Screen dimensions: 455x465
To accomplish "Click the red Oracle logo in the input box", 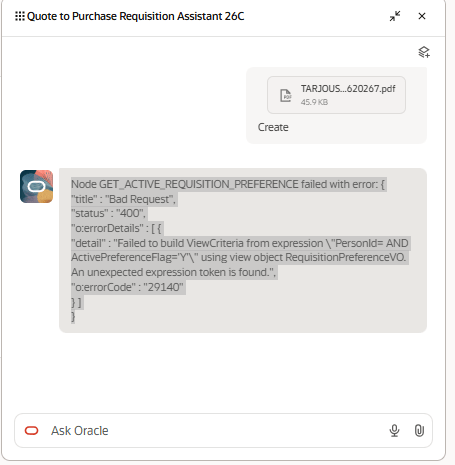I will [32, 431].
